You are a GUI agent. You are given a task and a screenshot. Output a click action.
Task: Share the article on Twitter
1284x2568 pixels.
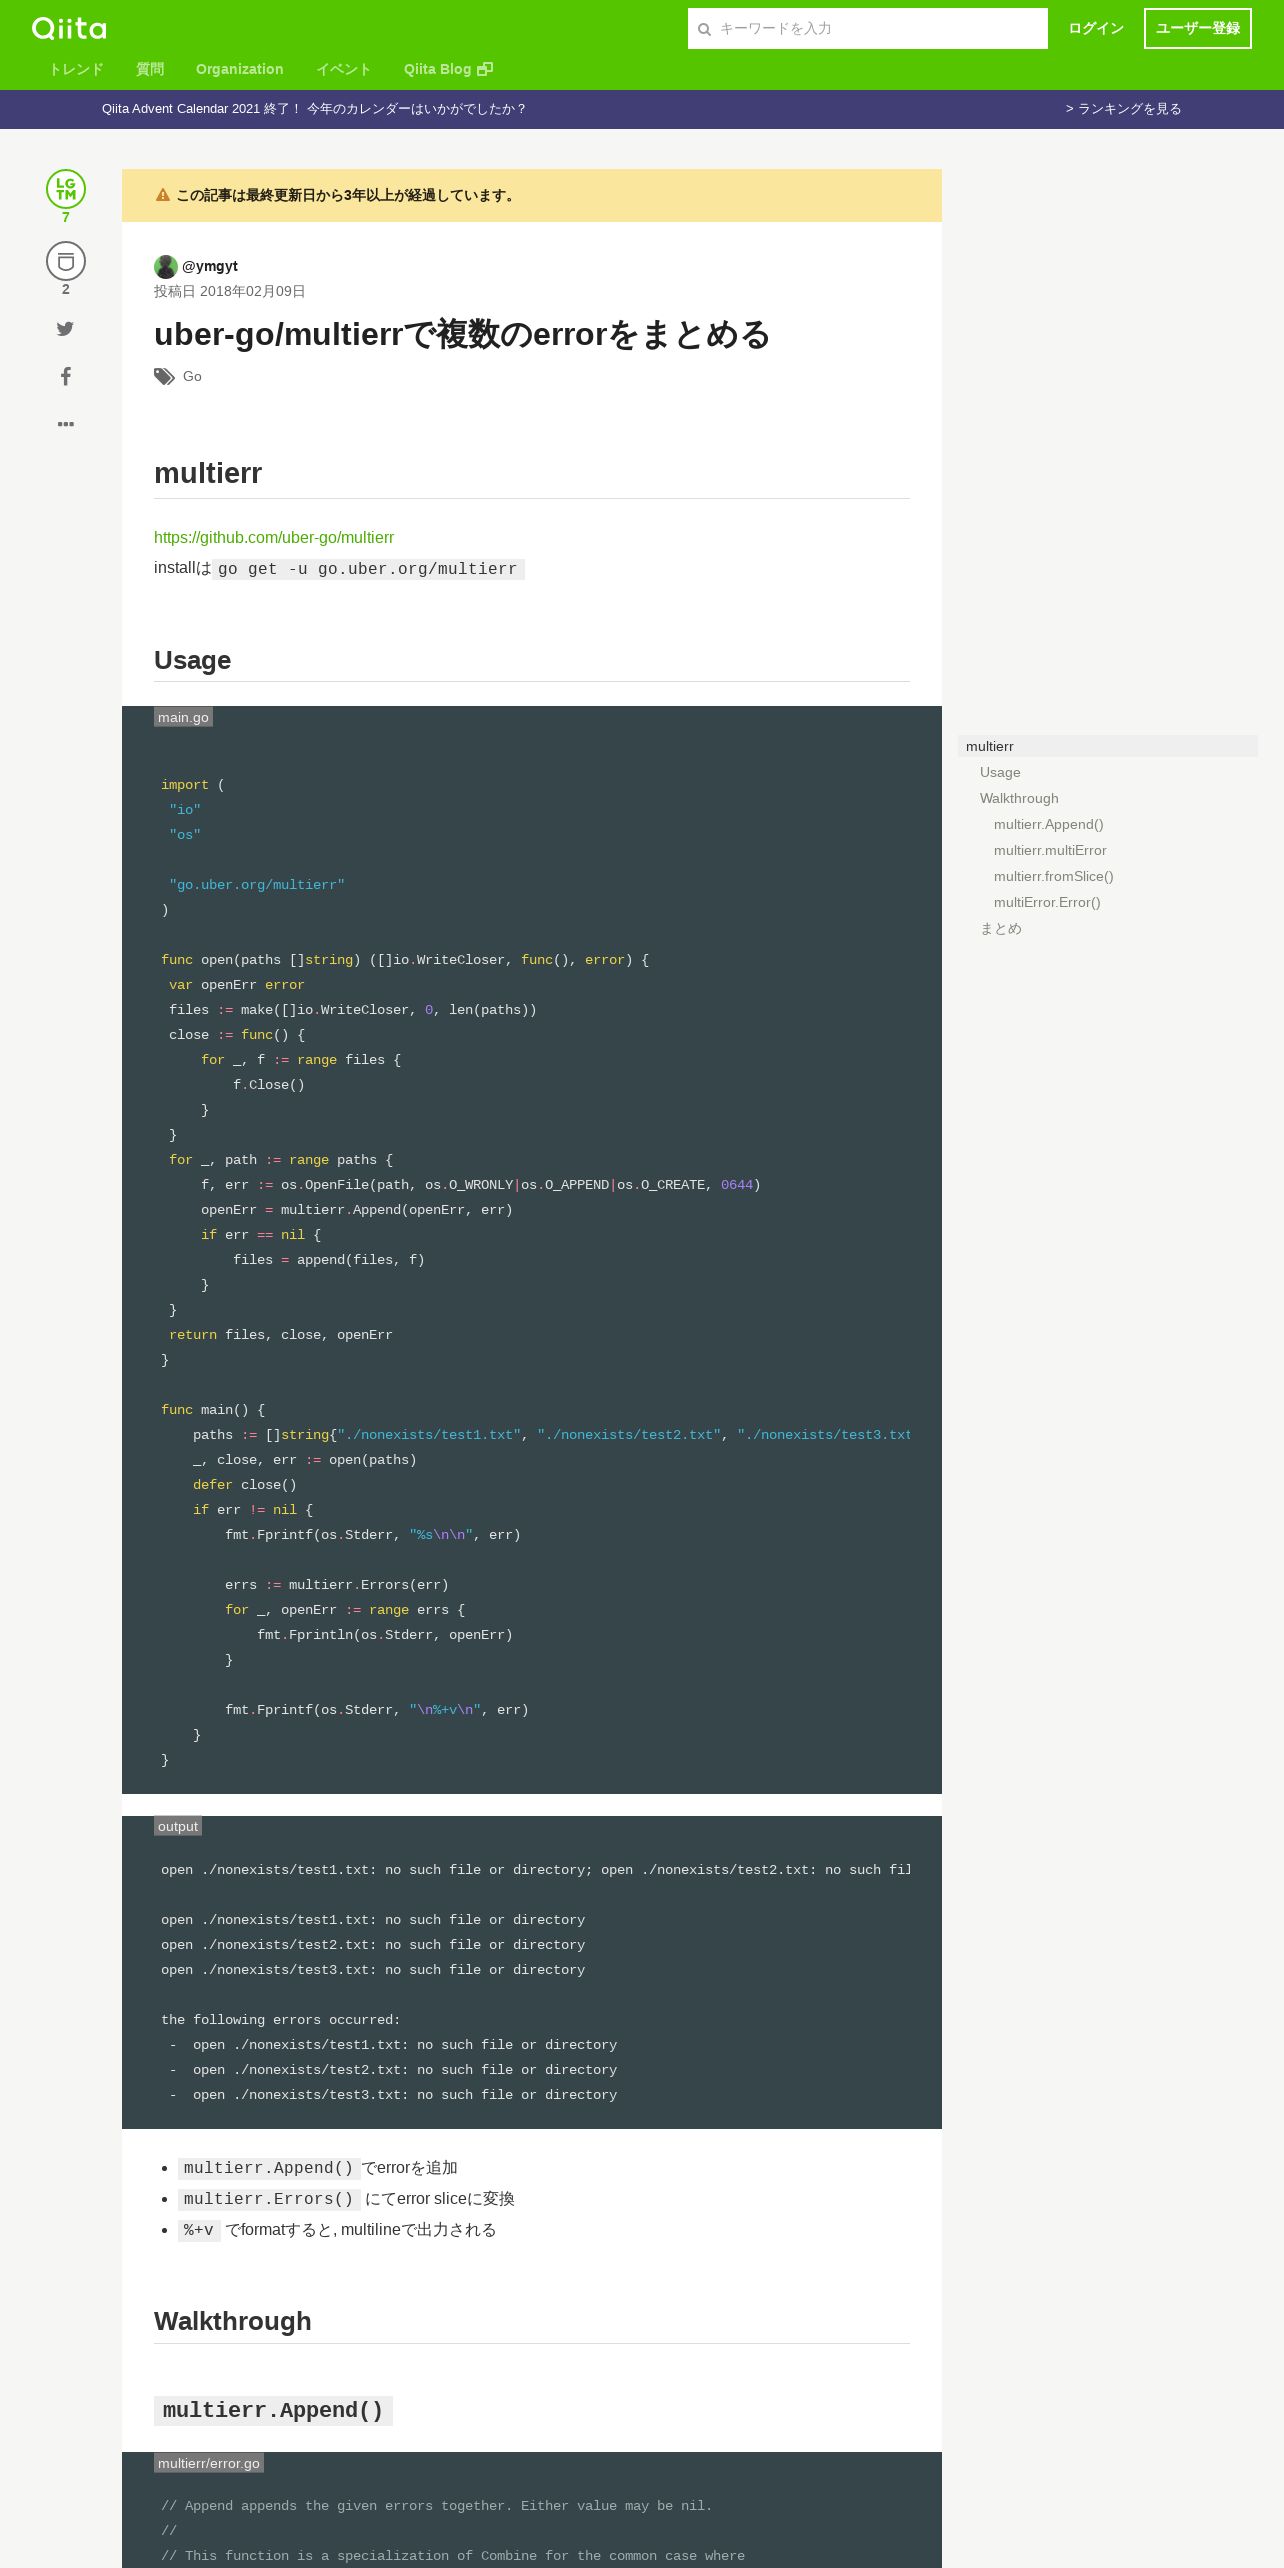tap(65, 329)
